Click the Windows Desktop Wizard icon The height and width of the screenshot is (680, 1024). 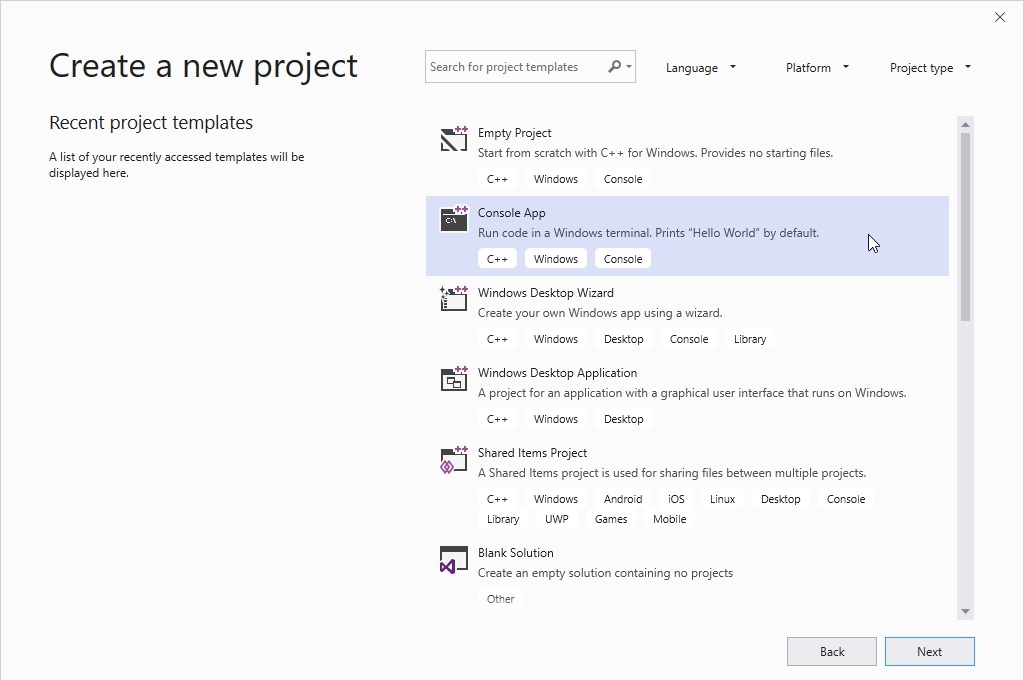[454, 299]
